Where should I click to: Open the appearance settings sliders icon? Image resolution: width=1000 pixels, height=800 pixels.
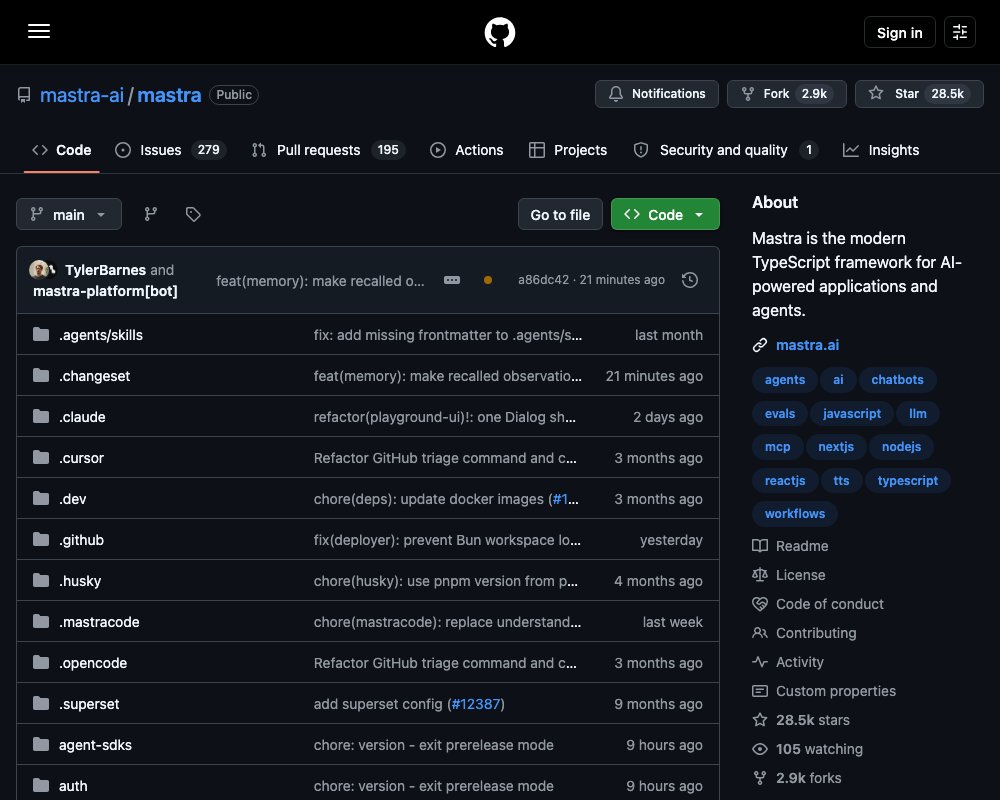coord(959,32)
